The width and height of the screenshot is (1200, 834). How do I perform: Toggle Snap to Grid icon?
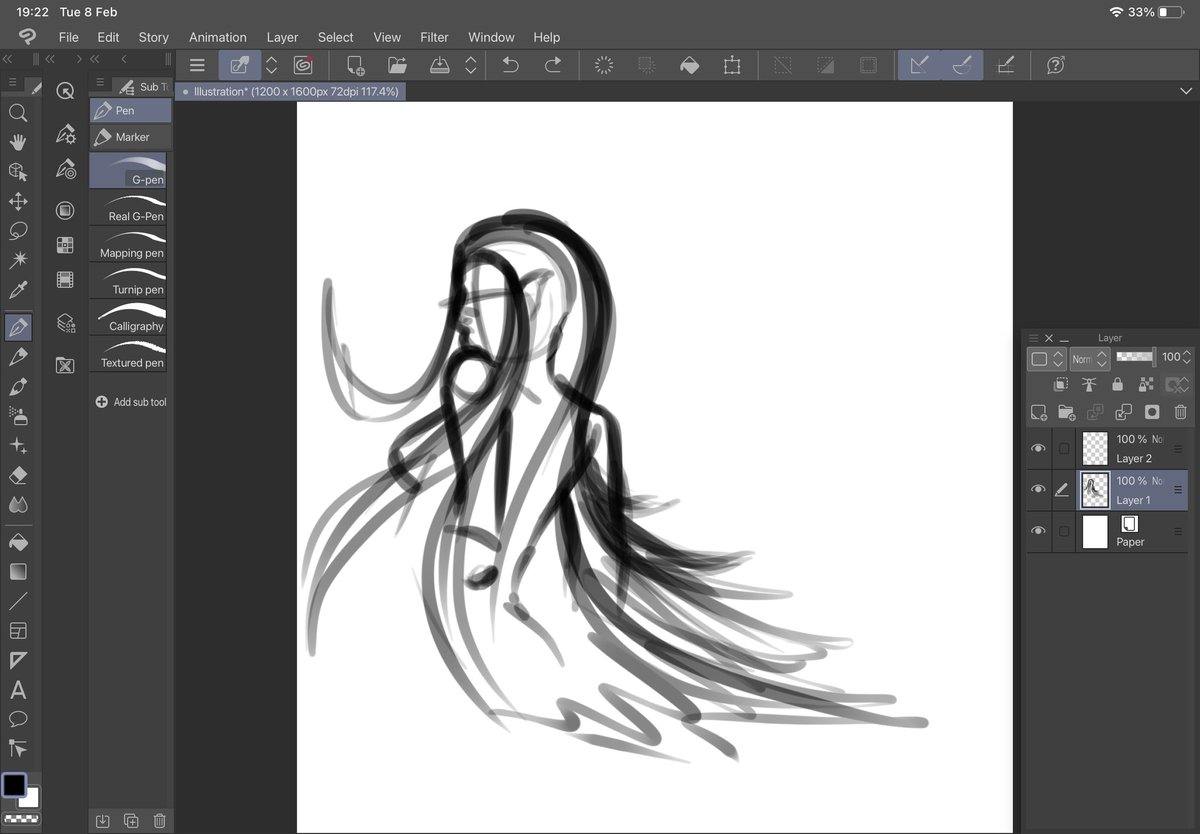point(1005,65)
